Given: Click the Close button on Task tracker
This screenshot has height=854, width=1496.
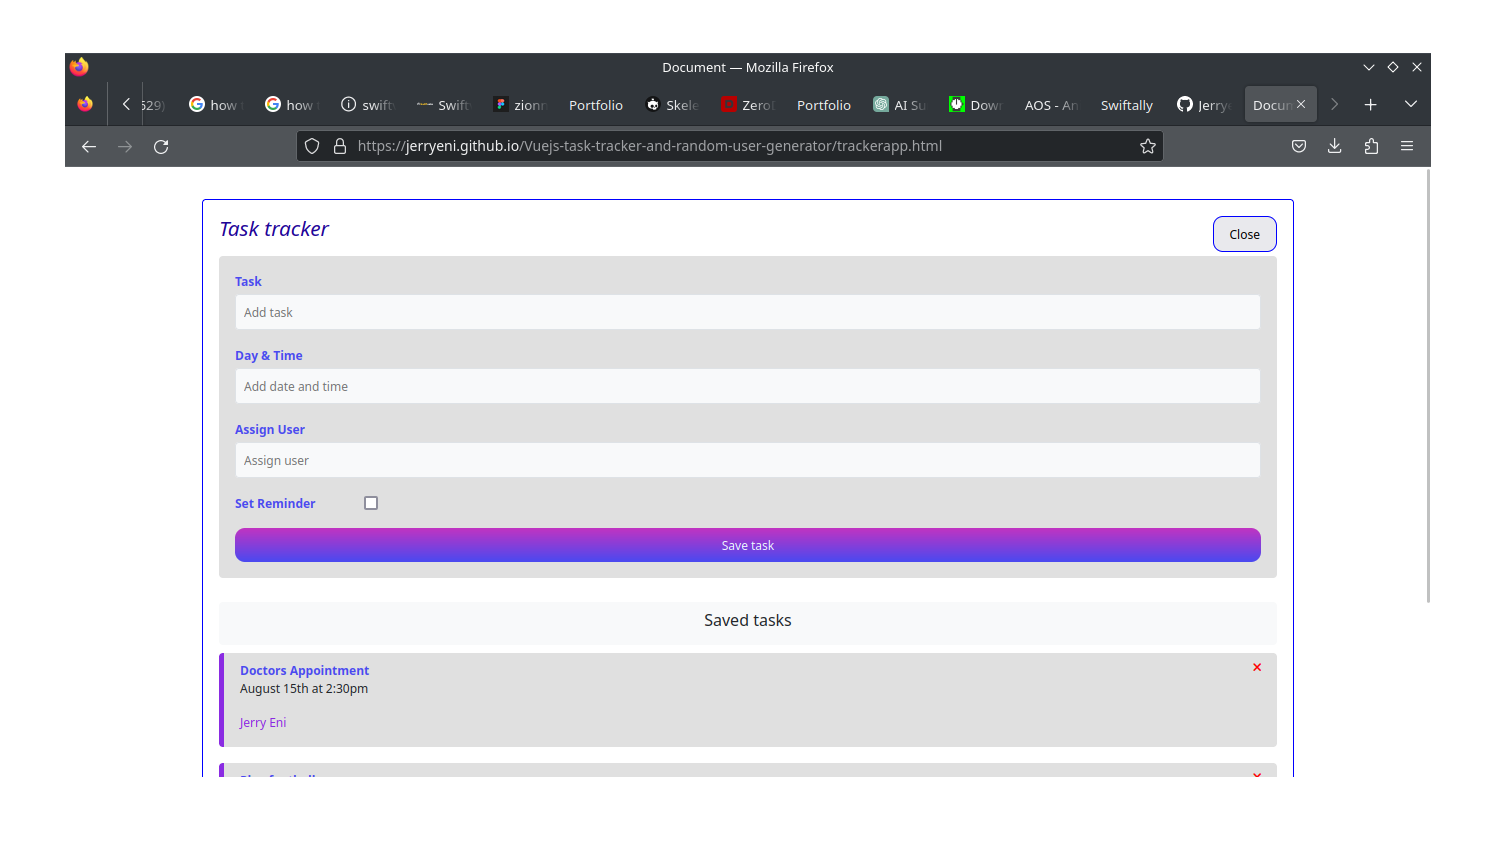Looking at the screenshot, I should point(1244,234).
